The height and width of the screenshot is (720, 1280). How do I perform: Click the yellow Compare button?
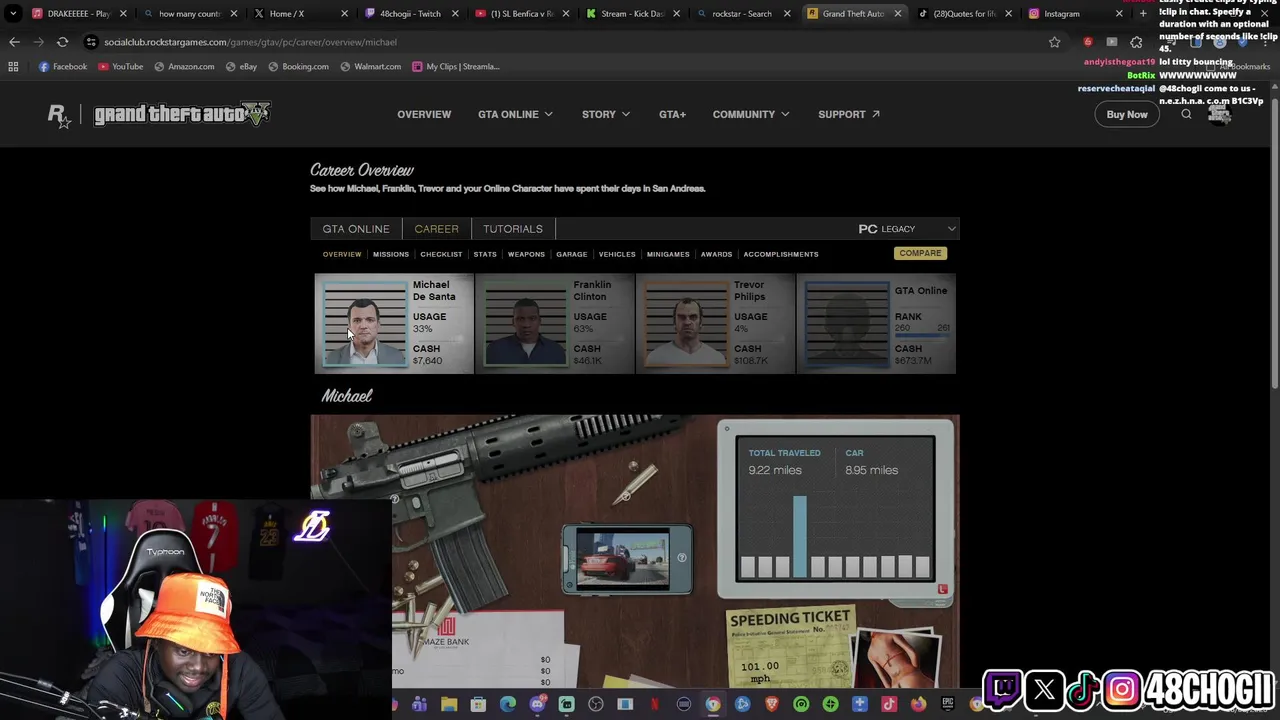pyautogui.click(x=920, y=253)
